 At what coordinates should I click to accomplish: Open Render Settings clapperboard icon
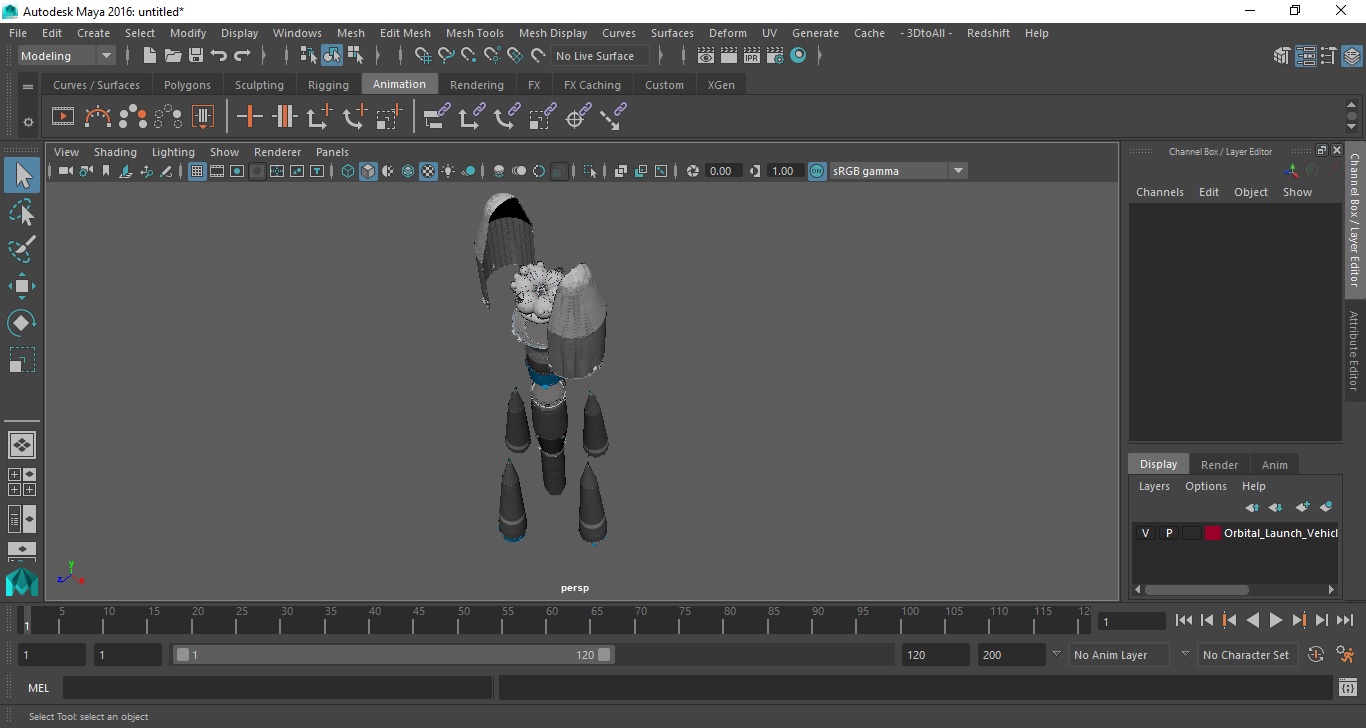pyautogui.click(x=776, y=56)
